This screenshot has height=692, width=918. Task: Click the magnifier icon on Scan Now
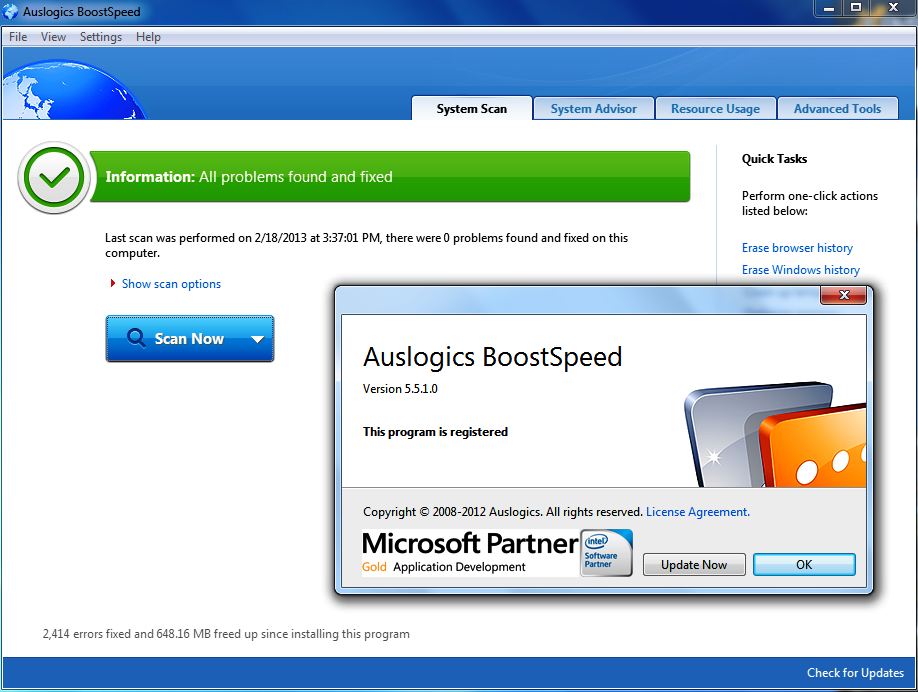point(136,338)
